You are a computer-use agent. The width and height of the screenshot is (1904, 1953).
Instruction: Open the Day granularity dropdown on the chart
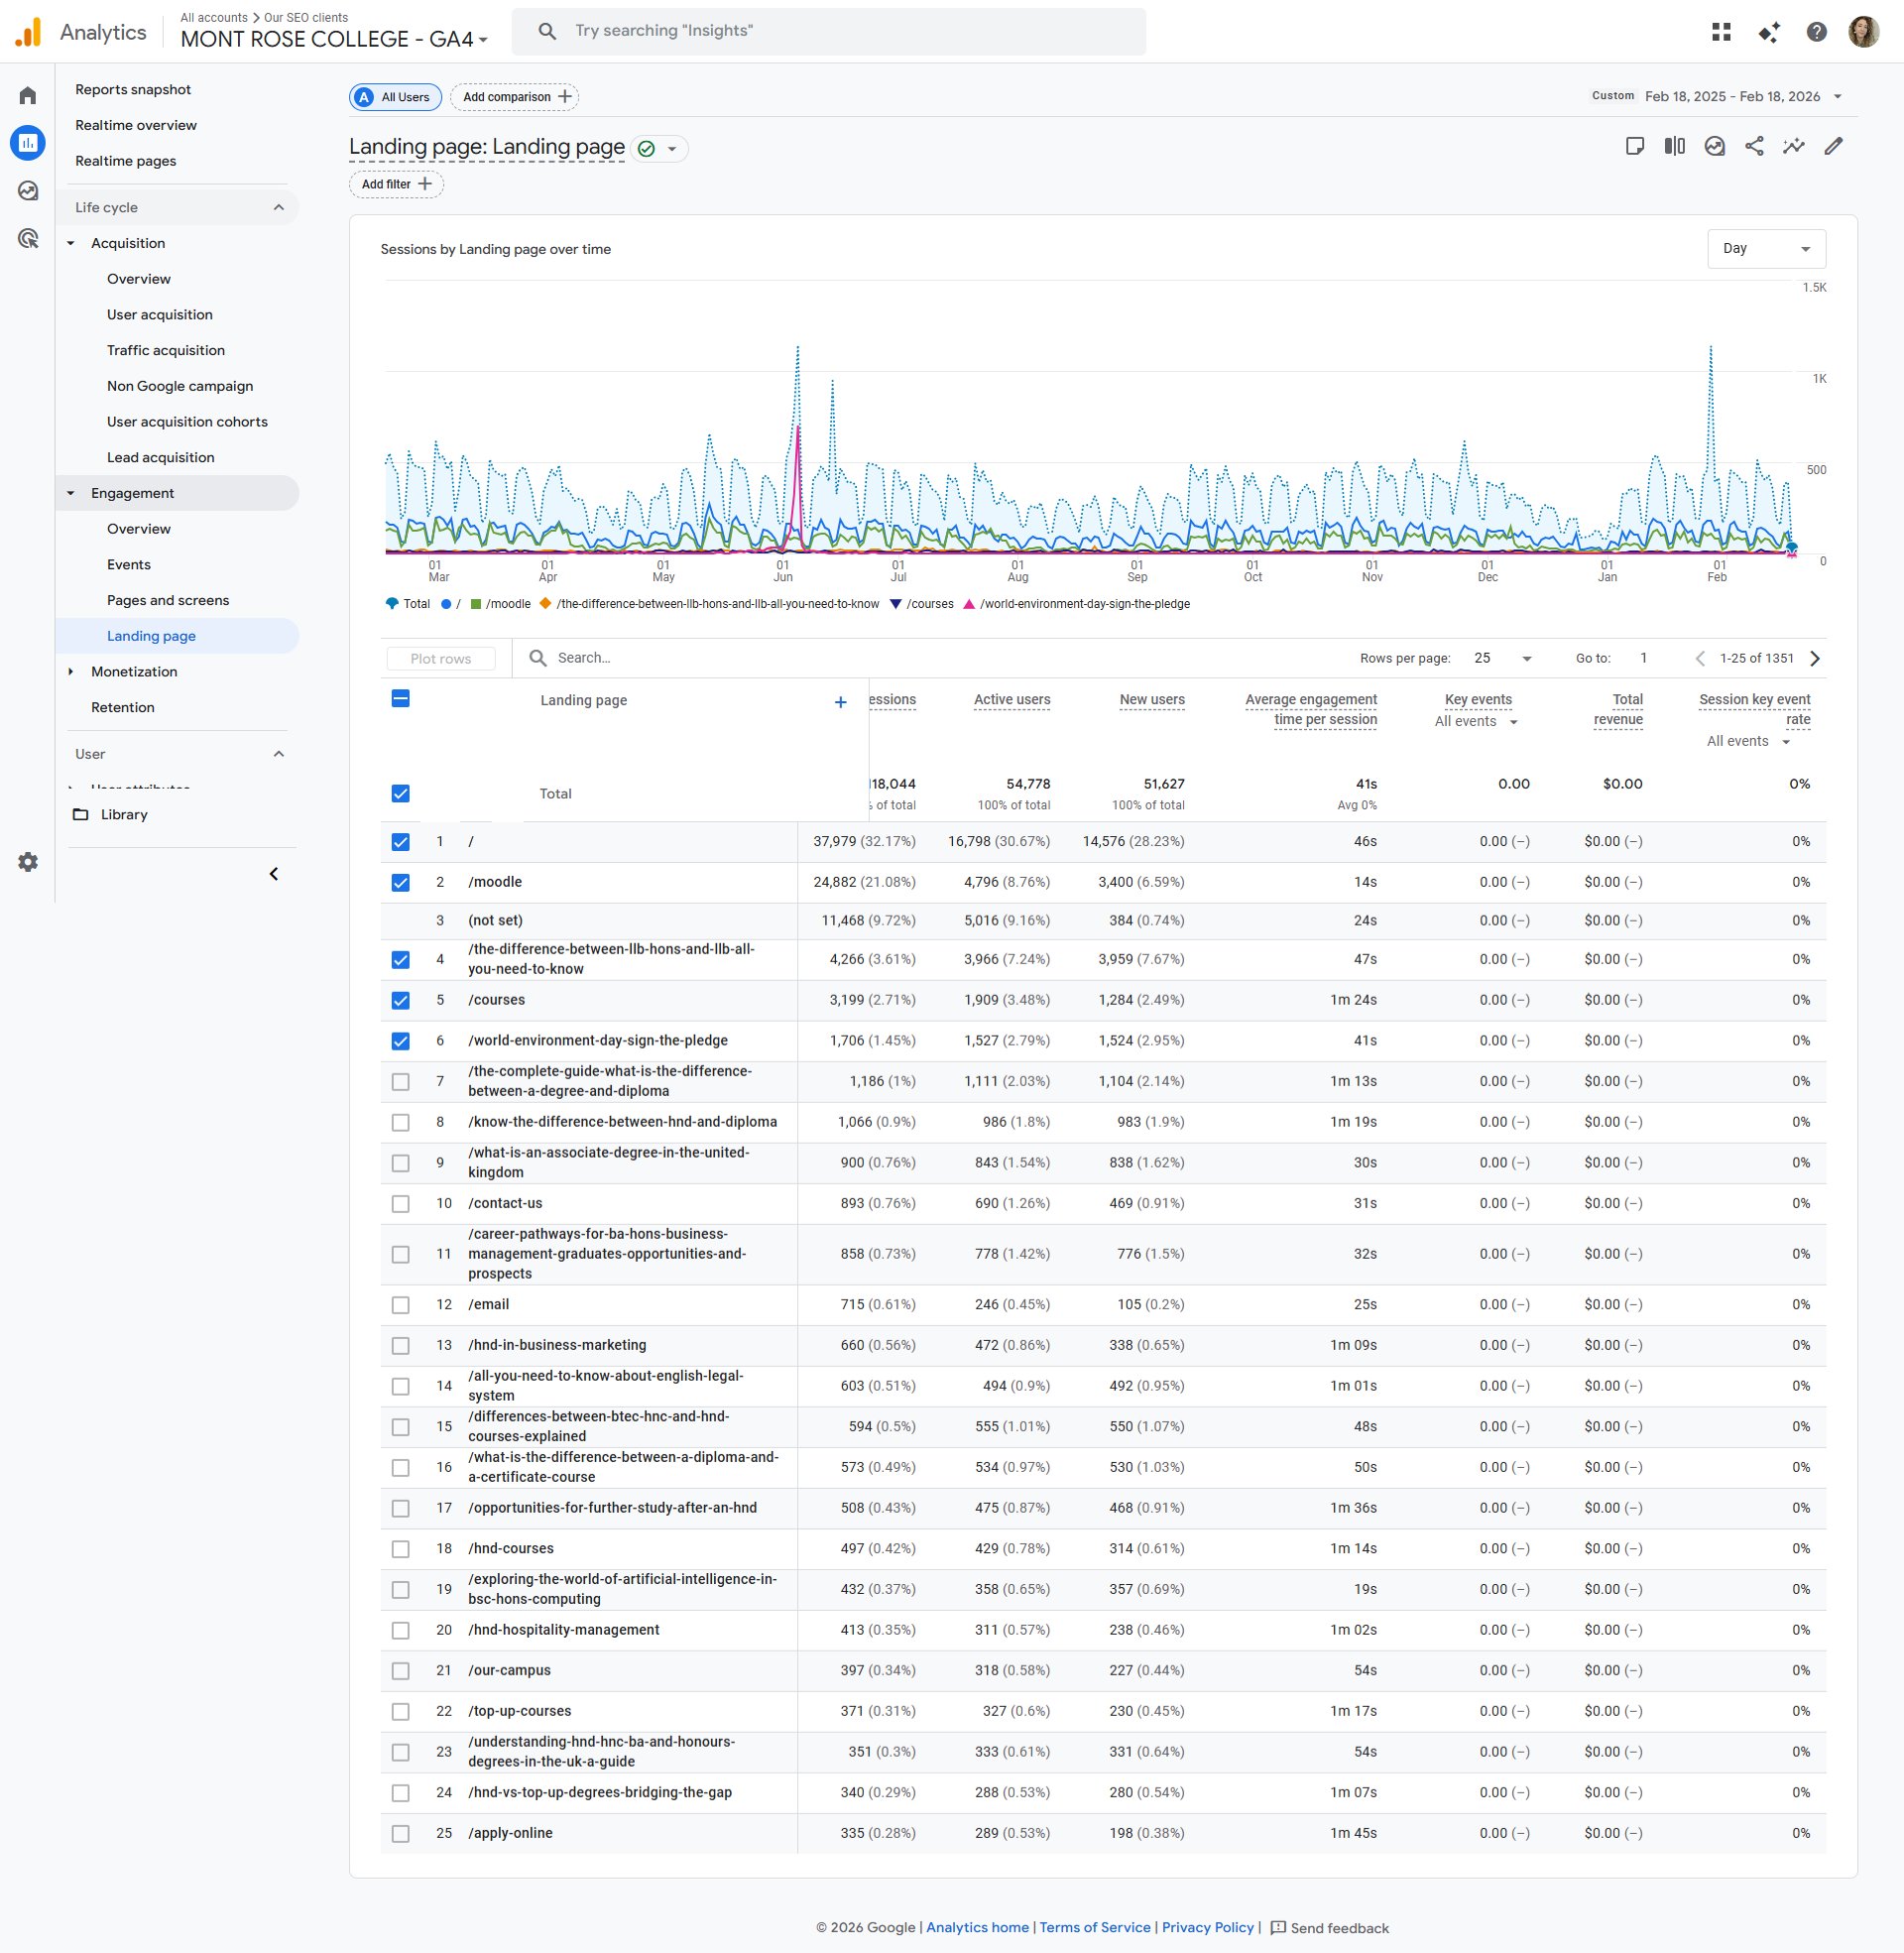click(1766, 248)
